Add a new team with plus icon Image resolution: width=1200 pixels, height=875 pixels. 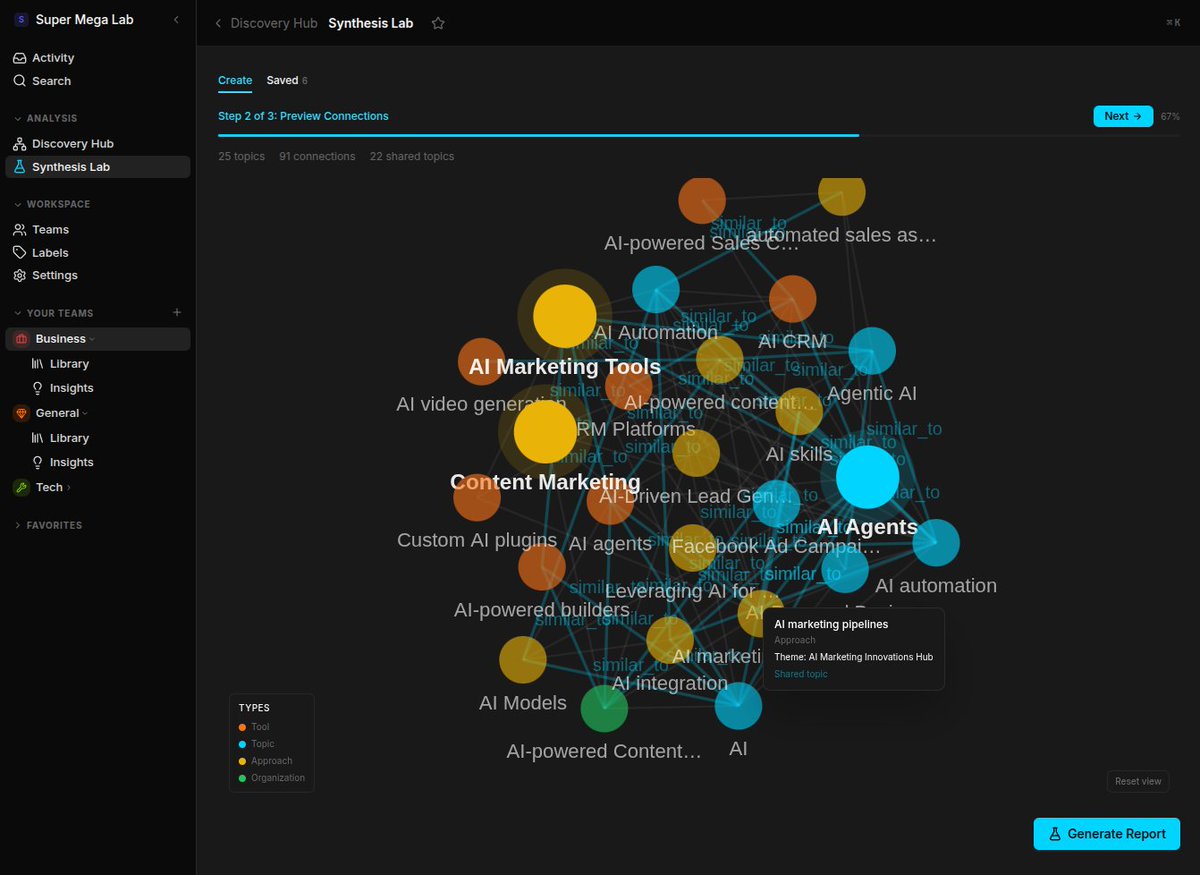(x=177, y=313)
